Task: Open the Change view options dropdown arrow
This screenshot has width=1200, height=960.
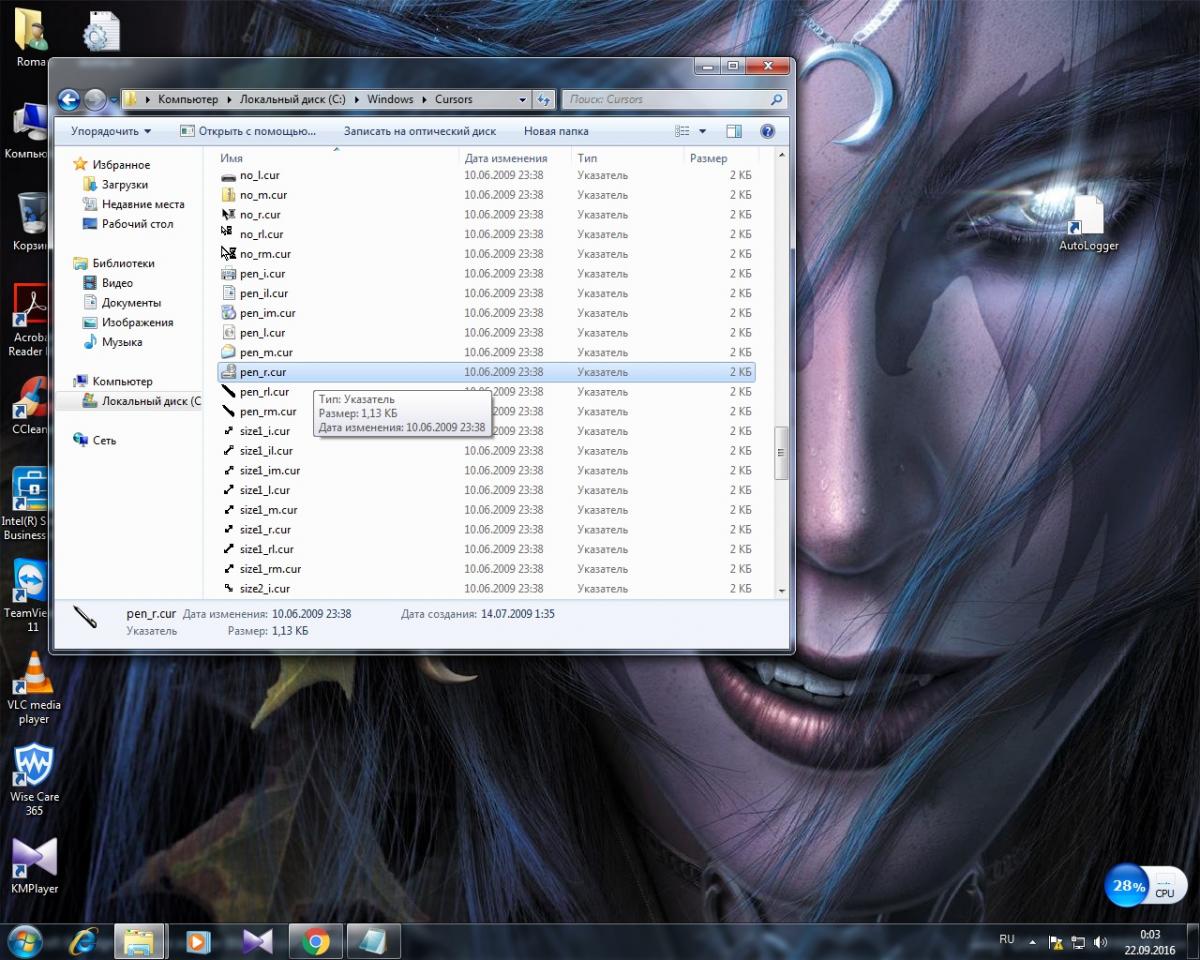Action: point(702,131)
